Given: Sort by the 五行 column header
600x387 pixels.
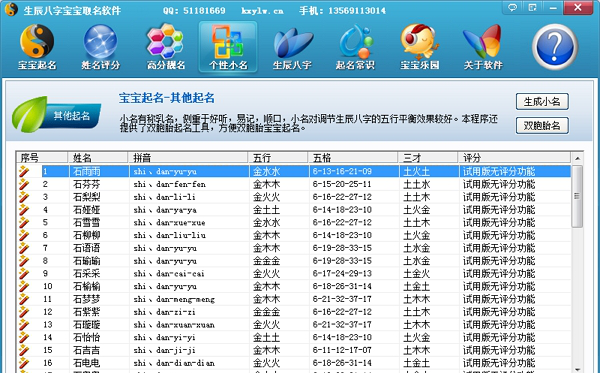Looking at the screenshot, I should point(278,157).
